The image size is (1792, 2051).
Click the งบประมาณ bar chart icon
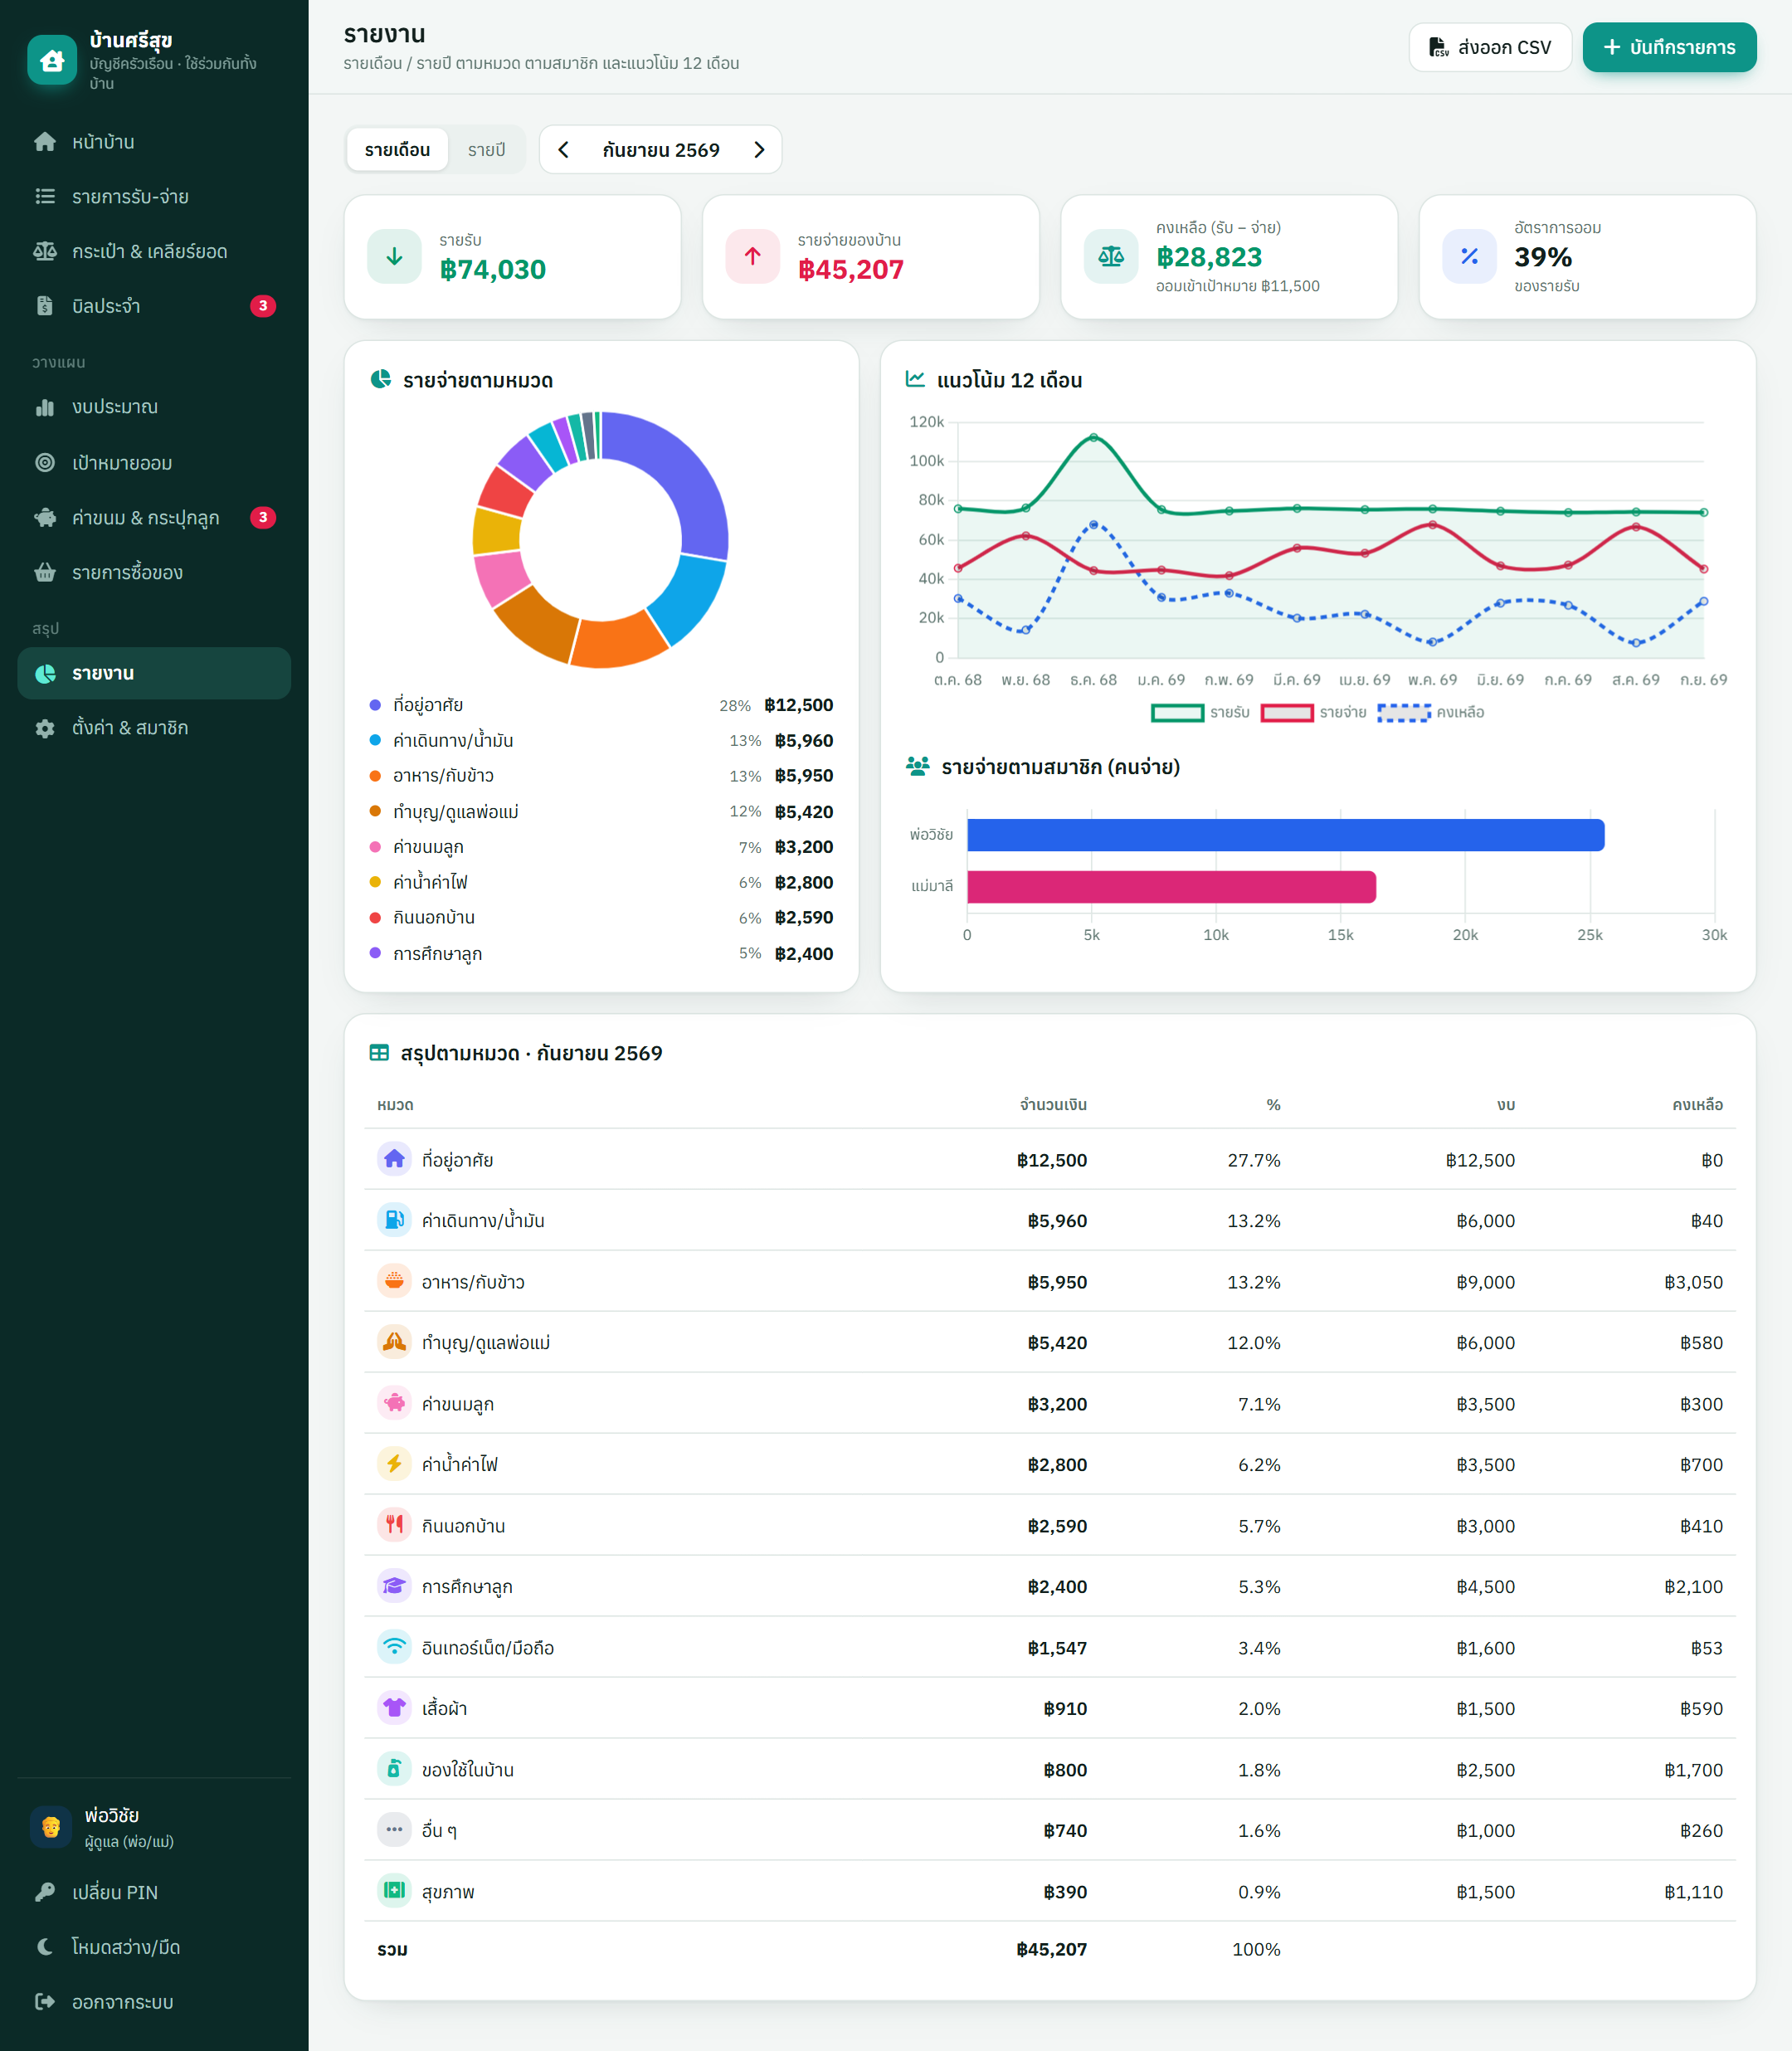(x=45, y=407)
